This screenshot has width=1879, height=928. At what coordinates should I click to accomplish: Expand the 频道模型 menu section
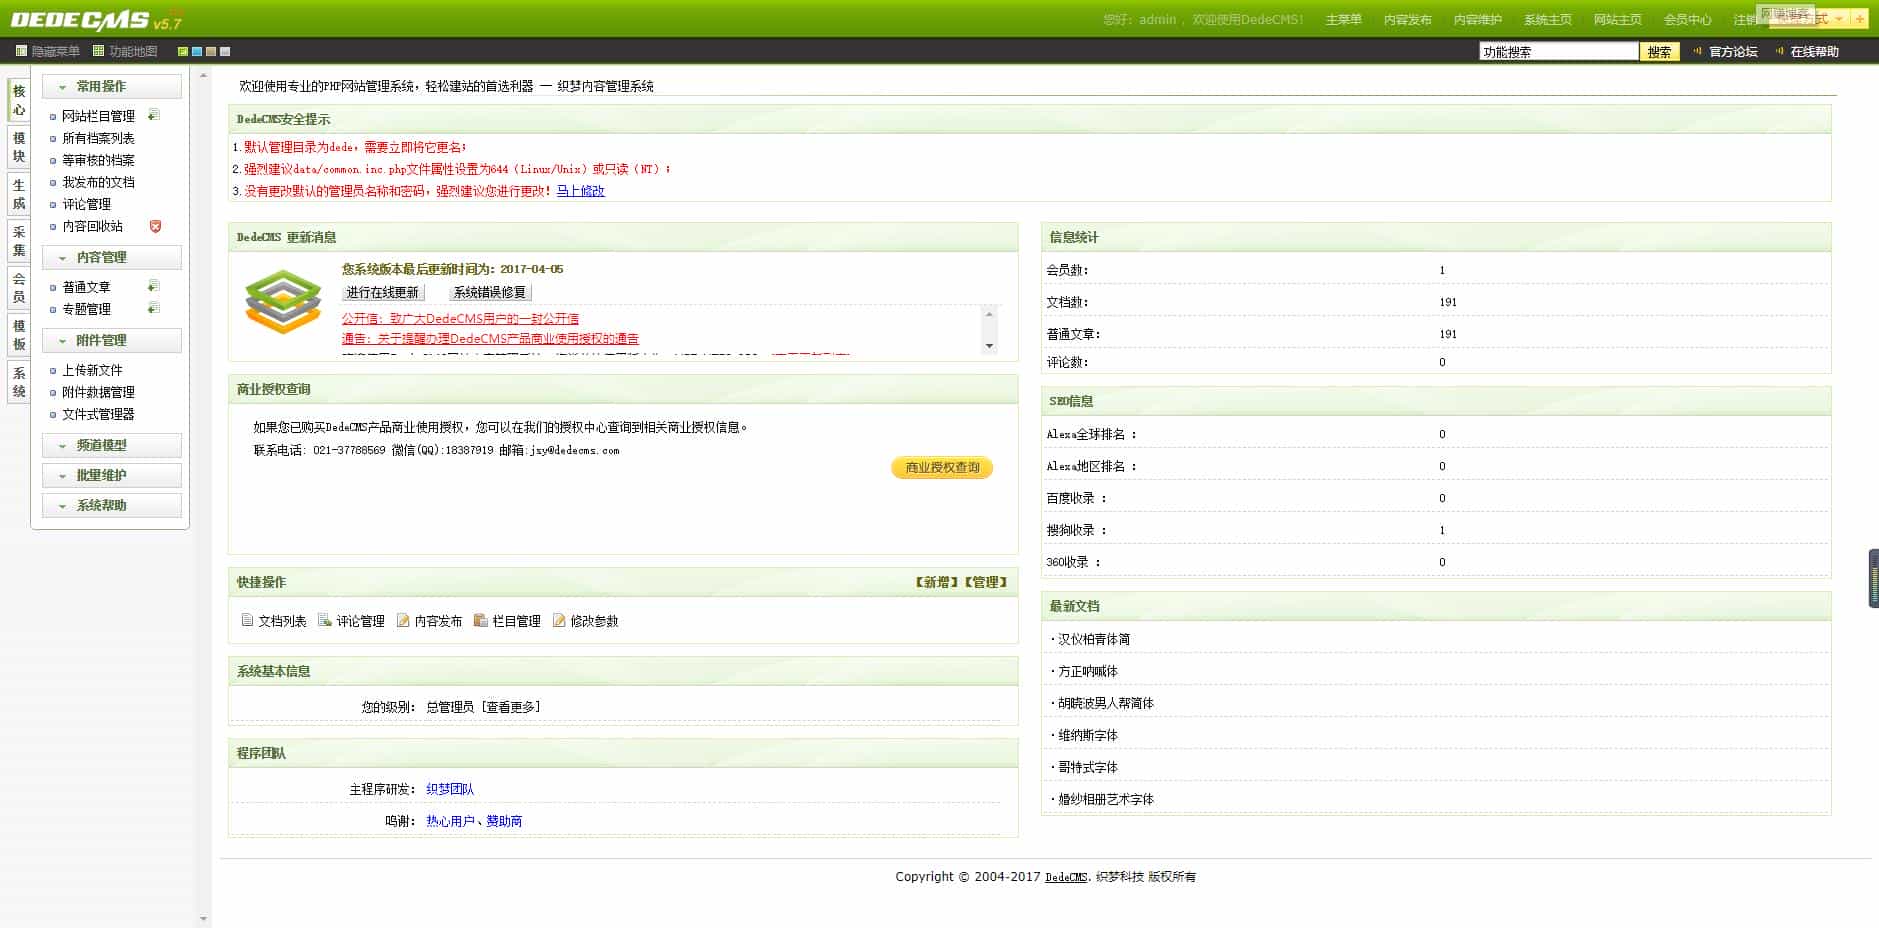point(112,445)
